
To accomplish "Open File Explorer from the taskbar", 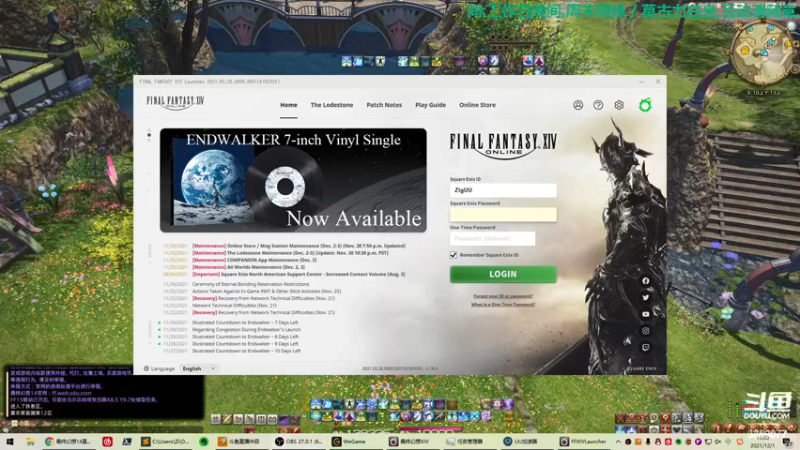I will [x=30, y=441].
